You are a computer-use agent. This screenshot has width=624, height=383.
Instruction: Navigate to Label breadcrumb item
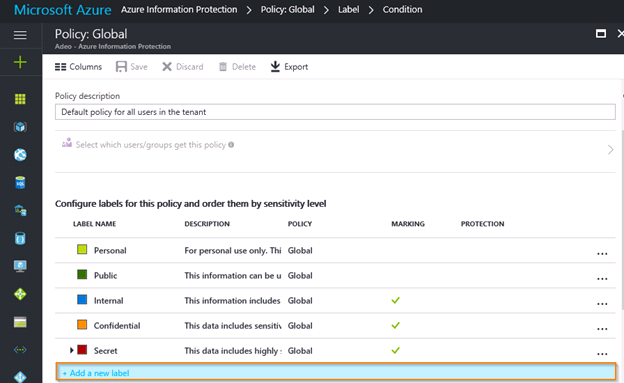pyautogui.click(x=349, y=10)
